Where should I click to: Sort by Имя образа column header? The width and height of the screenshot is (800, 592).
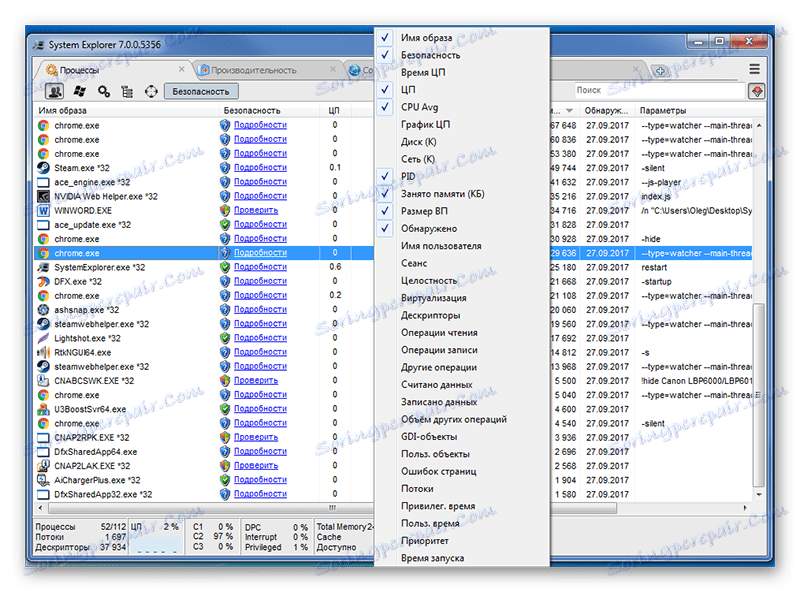point(127,110)
